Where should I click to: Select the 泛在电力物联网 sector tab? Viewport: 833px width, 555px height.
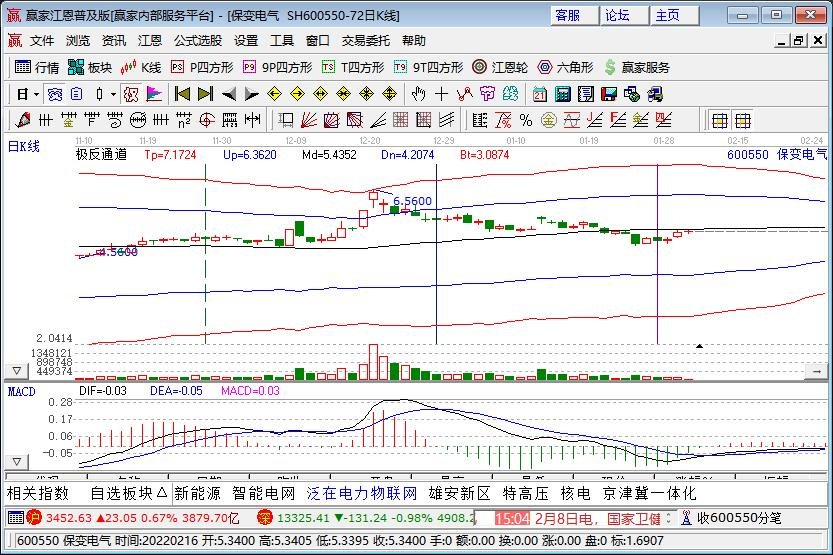pyautogui.click(x=362, y=493)
